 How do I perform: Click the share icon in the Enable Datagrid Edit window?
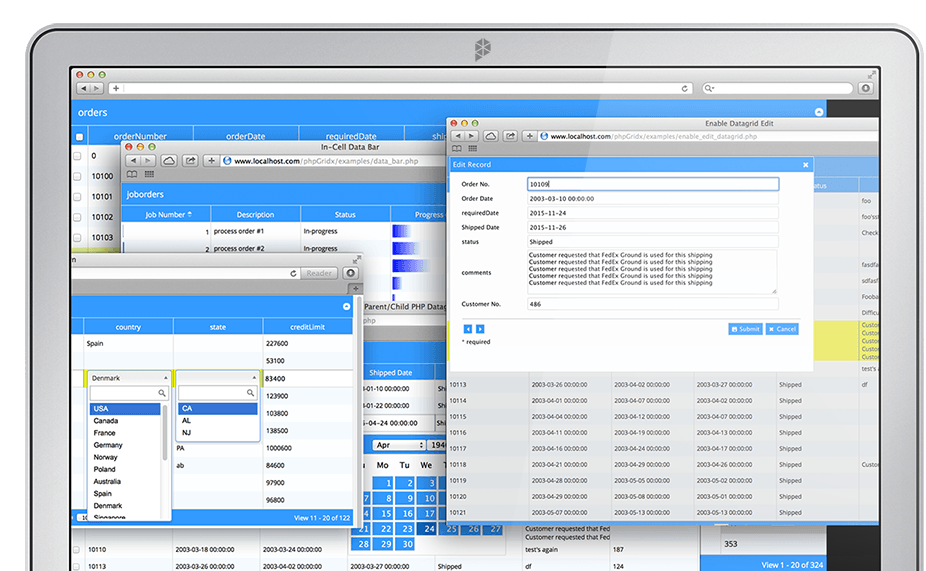click(x=510, y=136)
